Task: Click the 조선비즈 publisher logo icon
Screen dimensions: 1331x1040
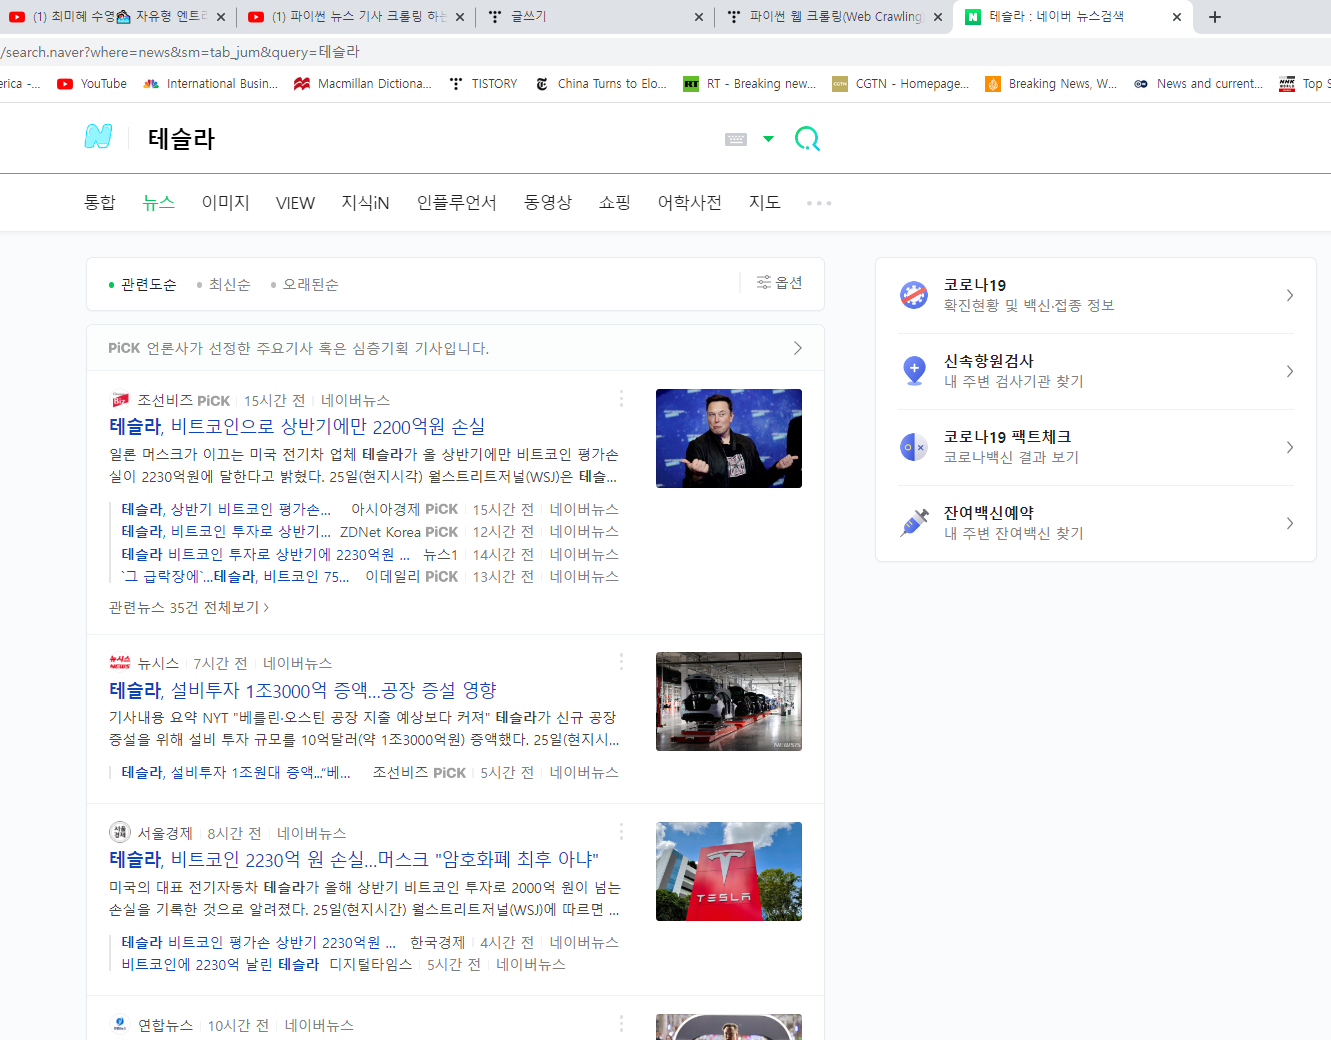Action: [120, 400]
